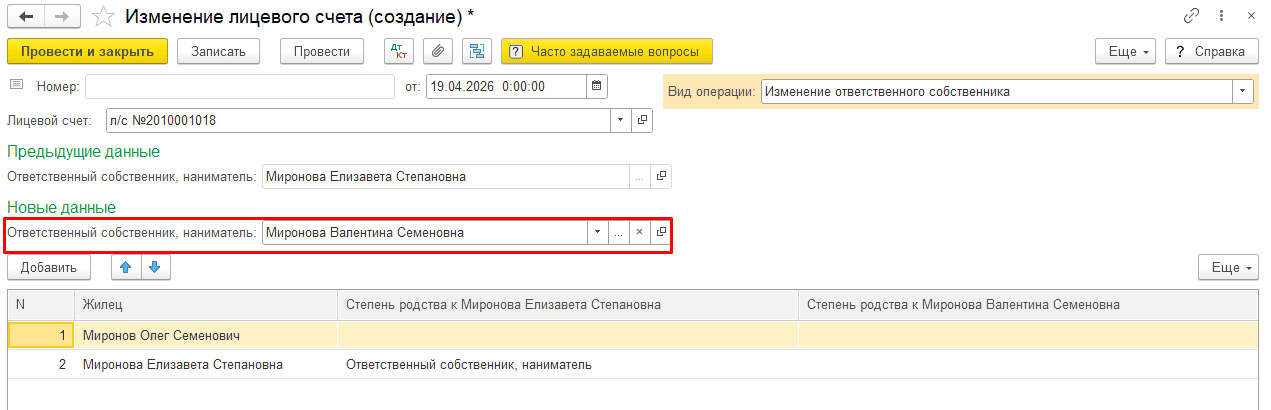Add this form to favorites with the star
This screenshot has height=410, width=1271.
[102, 17]
